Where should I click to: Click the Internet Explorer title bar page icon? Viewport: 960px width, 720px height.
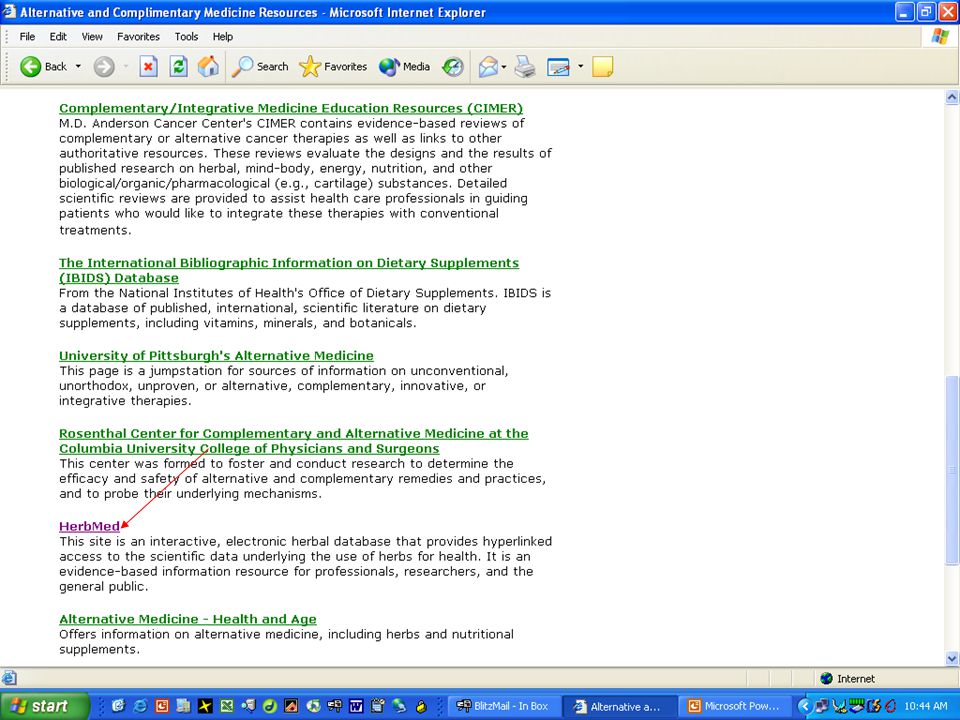(x=10, y=12)
